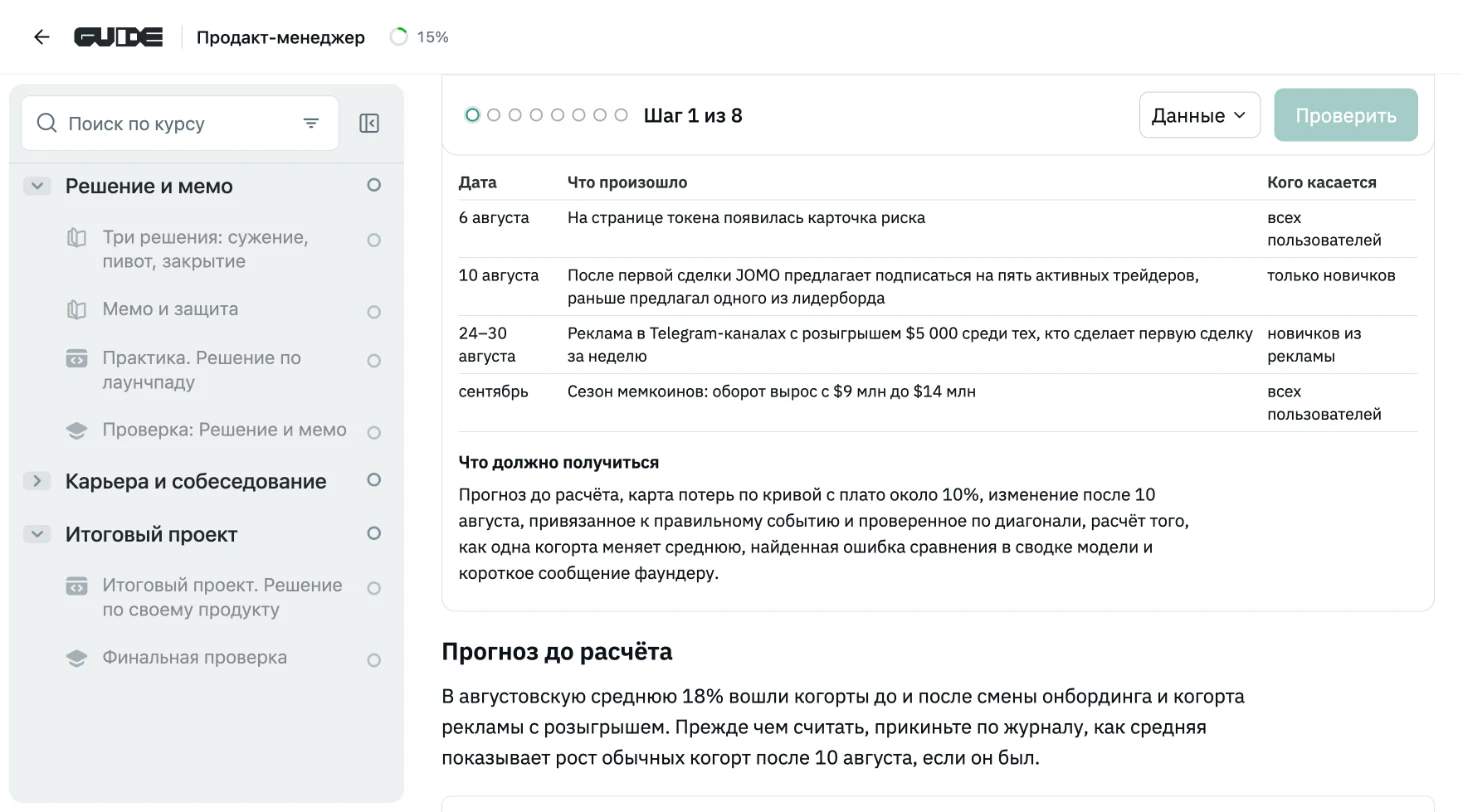Click the 'Прогноз до расчёта' heading
Screen dimensions: 1463x812
point(557,652)
